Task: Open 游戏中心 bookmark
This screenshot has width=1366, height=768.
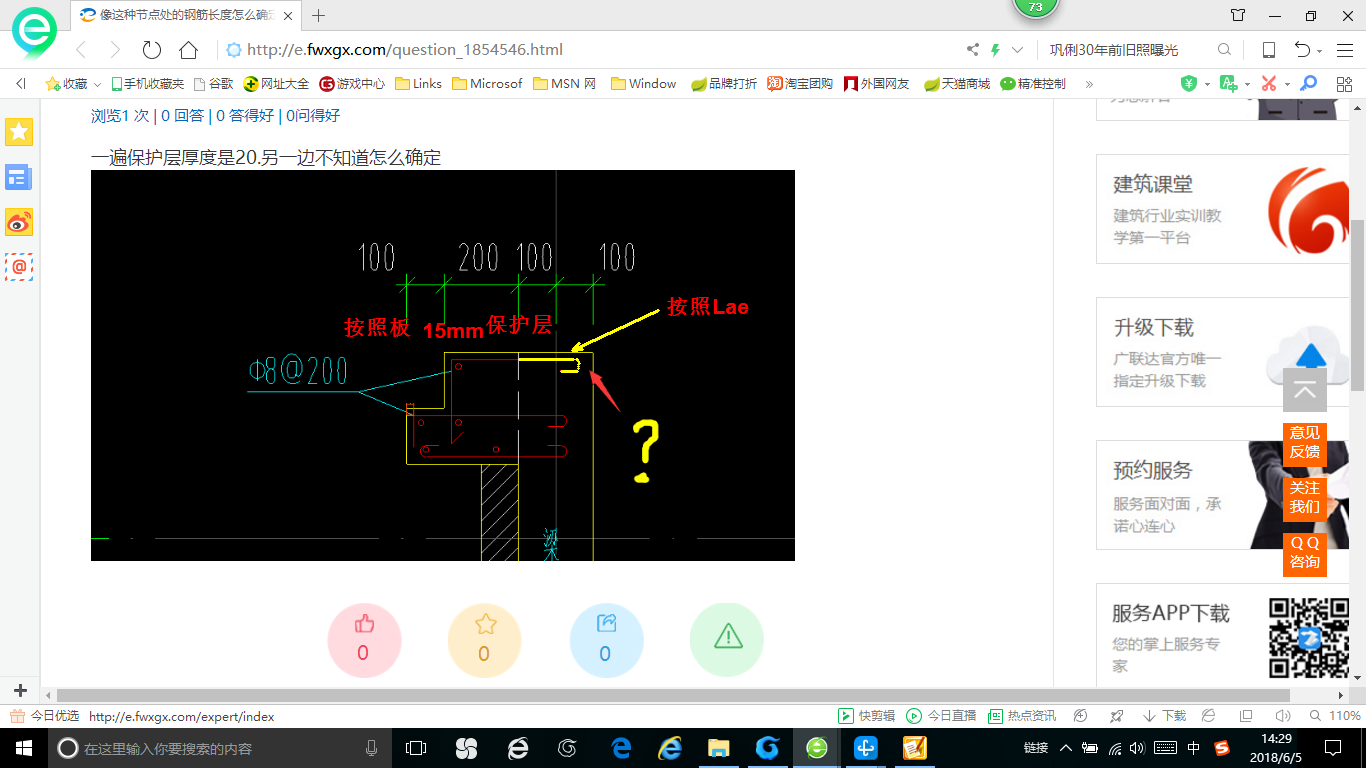Action: (x=352, y=84)
